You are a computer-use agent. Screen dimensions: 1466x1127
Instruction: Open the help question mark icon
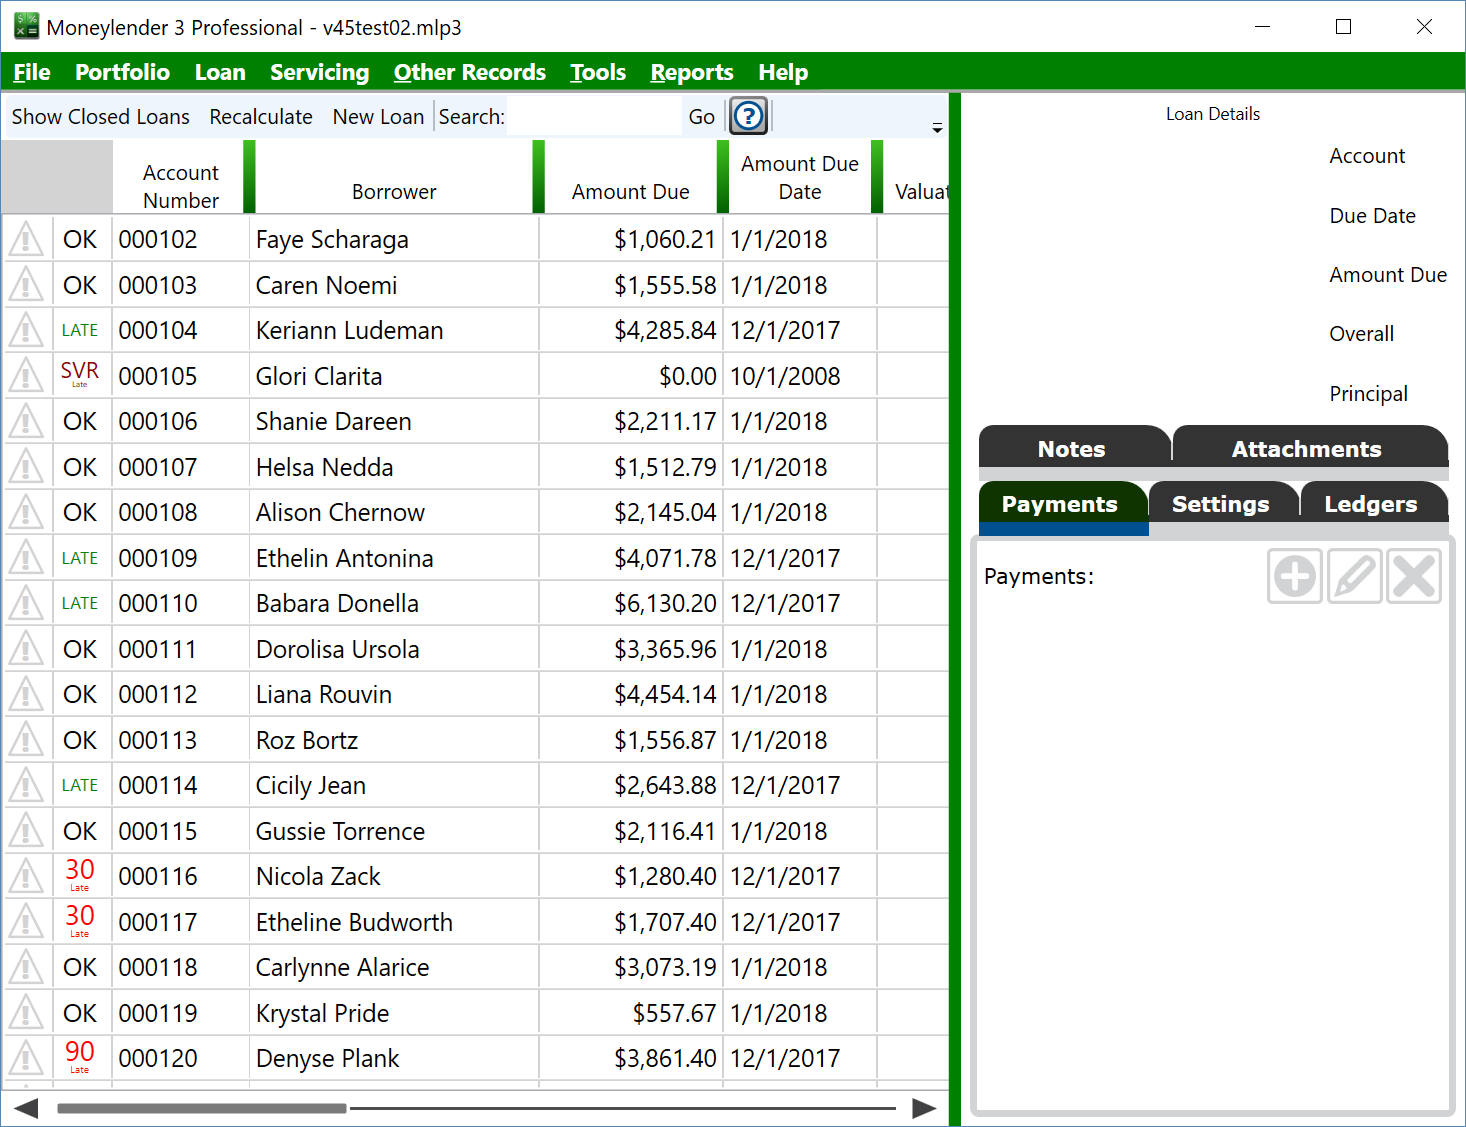tap(748, 116)
